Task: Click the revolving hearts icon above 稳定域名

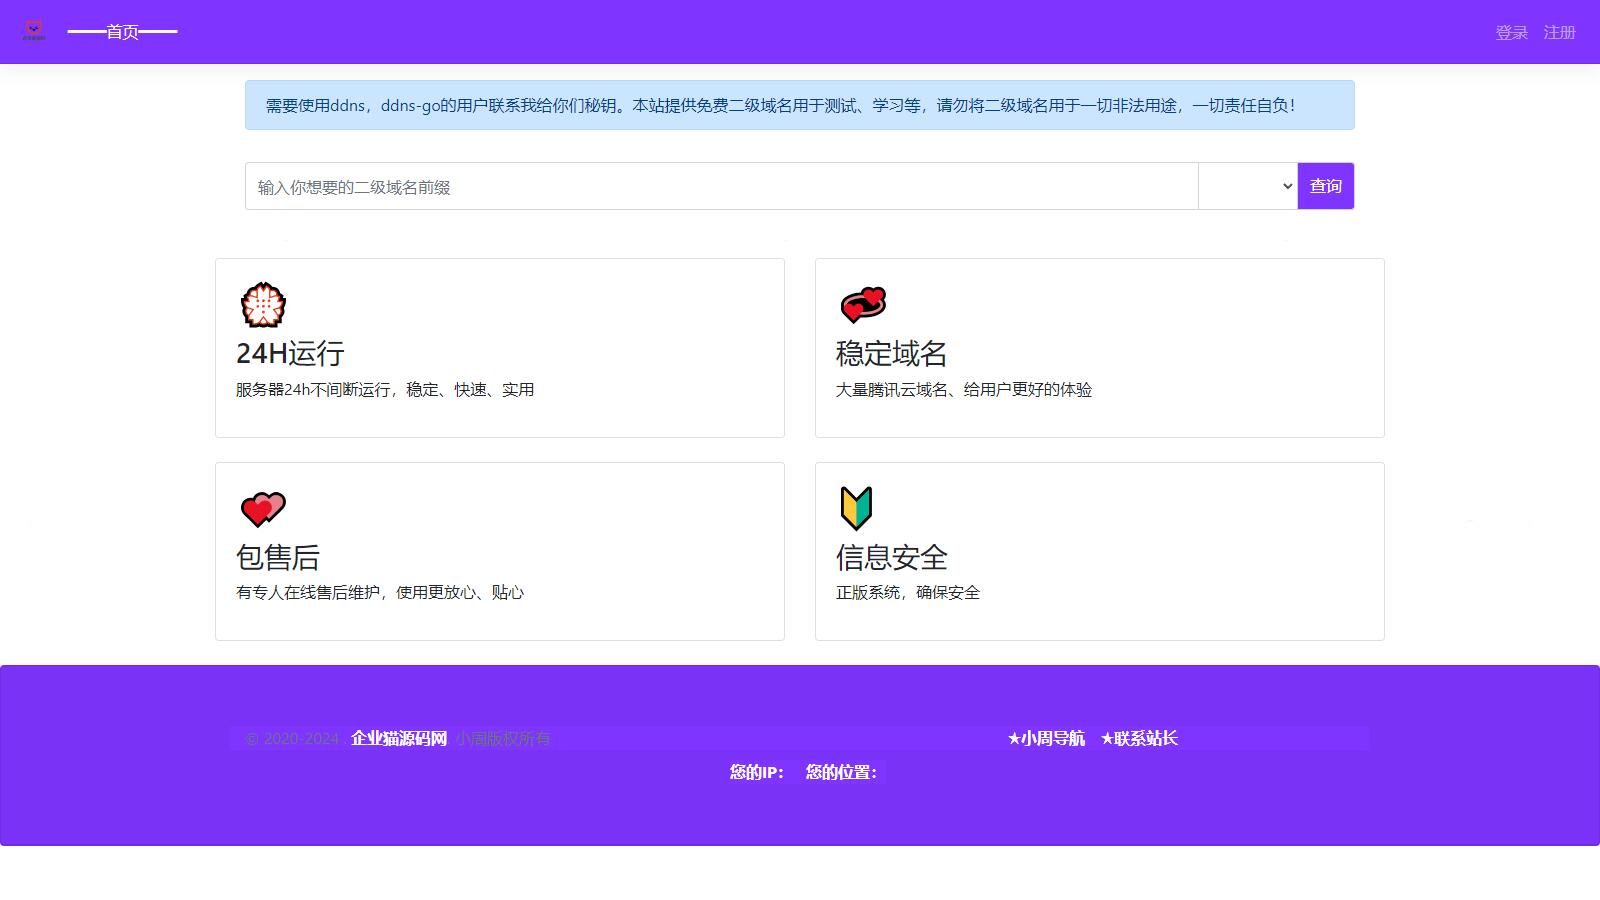Action: (x=863, y=305)
